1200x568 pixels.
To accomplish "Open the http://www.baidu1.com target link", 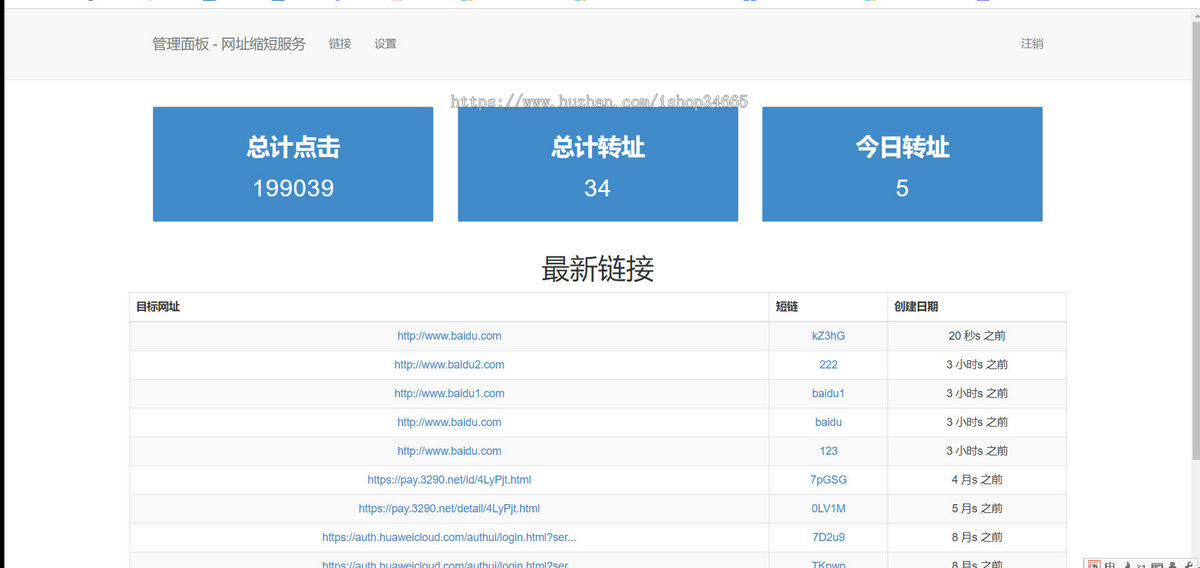I will click(x=449, y=394).
